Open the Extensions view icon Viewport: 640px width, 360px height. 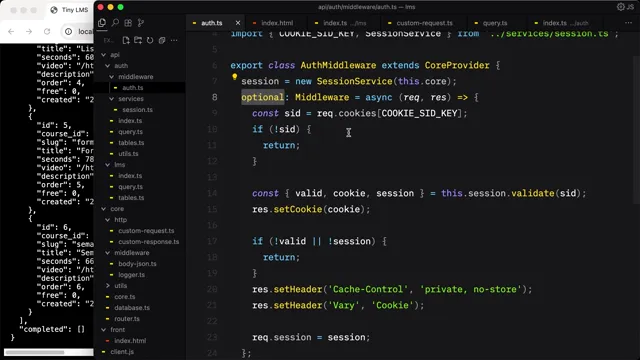(x=128, y=23)
